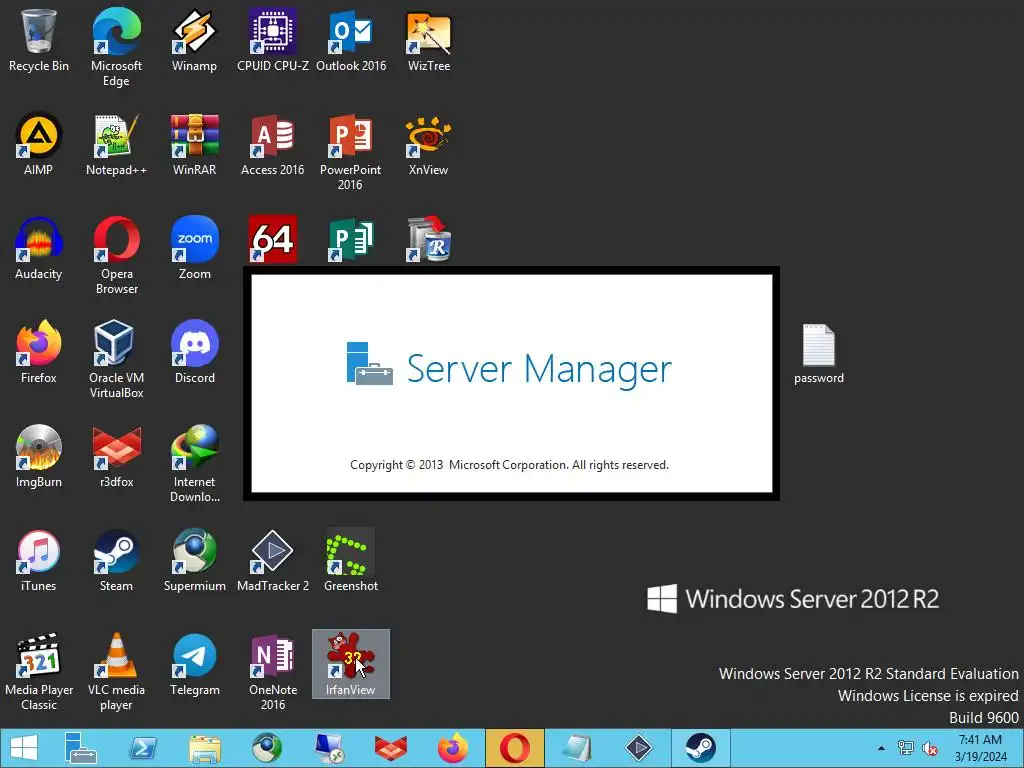Select the WinRAR desktop icon
Image resolution: width=1024 pixels, height=768 pixels.
(x=194, y=144)
